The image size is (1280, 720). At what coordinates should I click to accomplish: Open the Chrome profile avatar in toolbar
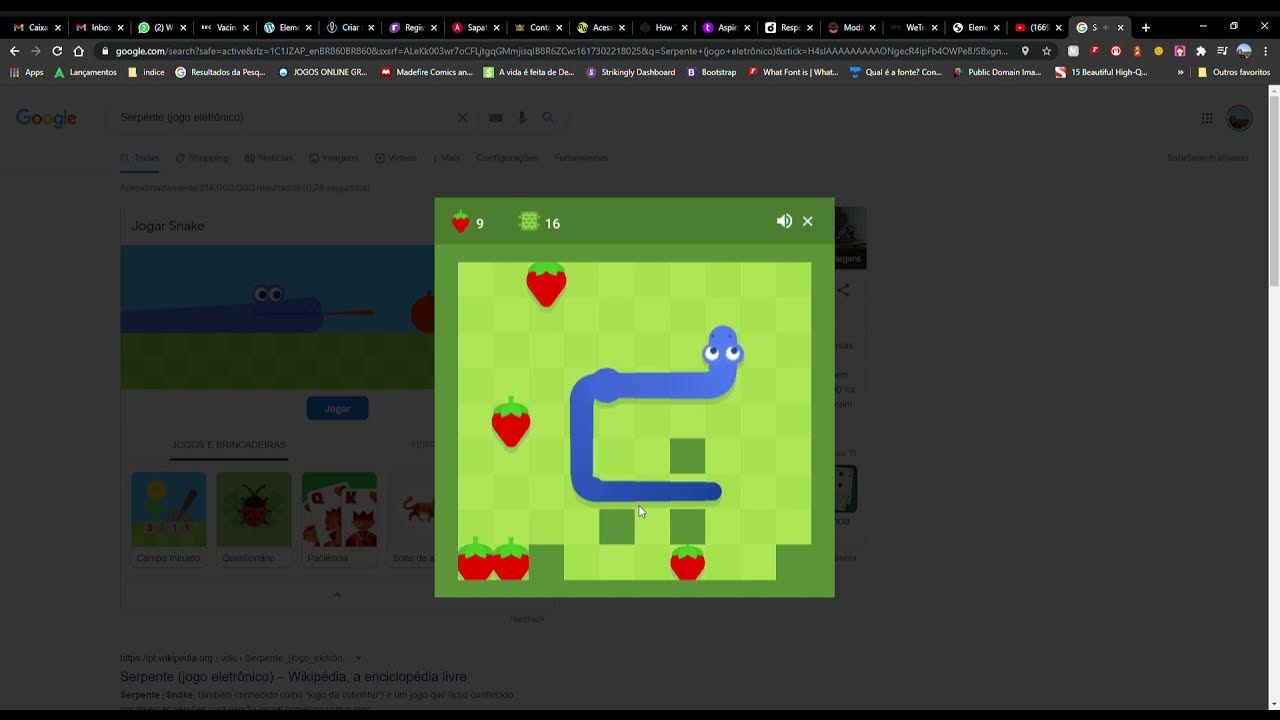click(1244, 51)
